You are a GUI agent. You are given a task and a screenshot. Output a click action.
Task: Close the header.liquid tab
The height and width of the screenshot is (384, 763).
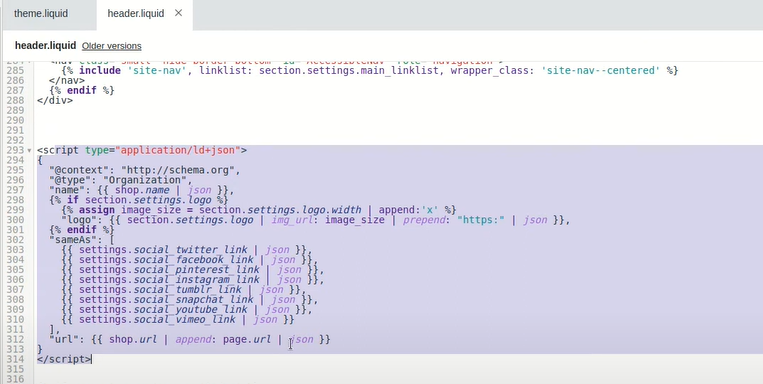coord(179,13)
